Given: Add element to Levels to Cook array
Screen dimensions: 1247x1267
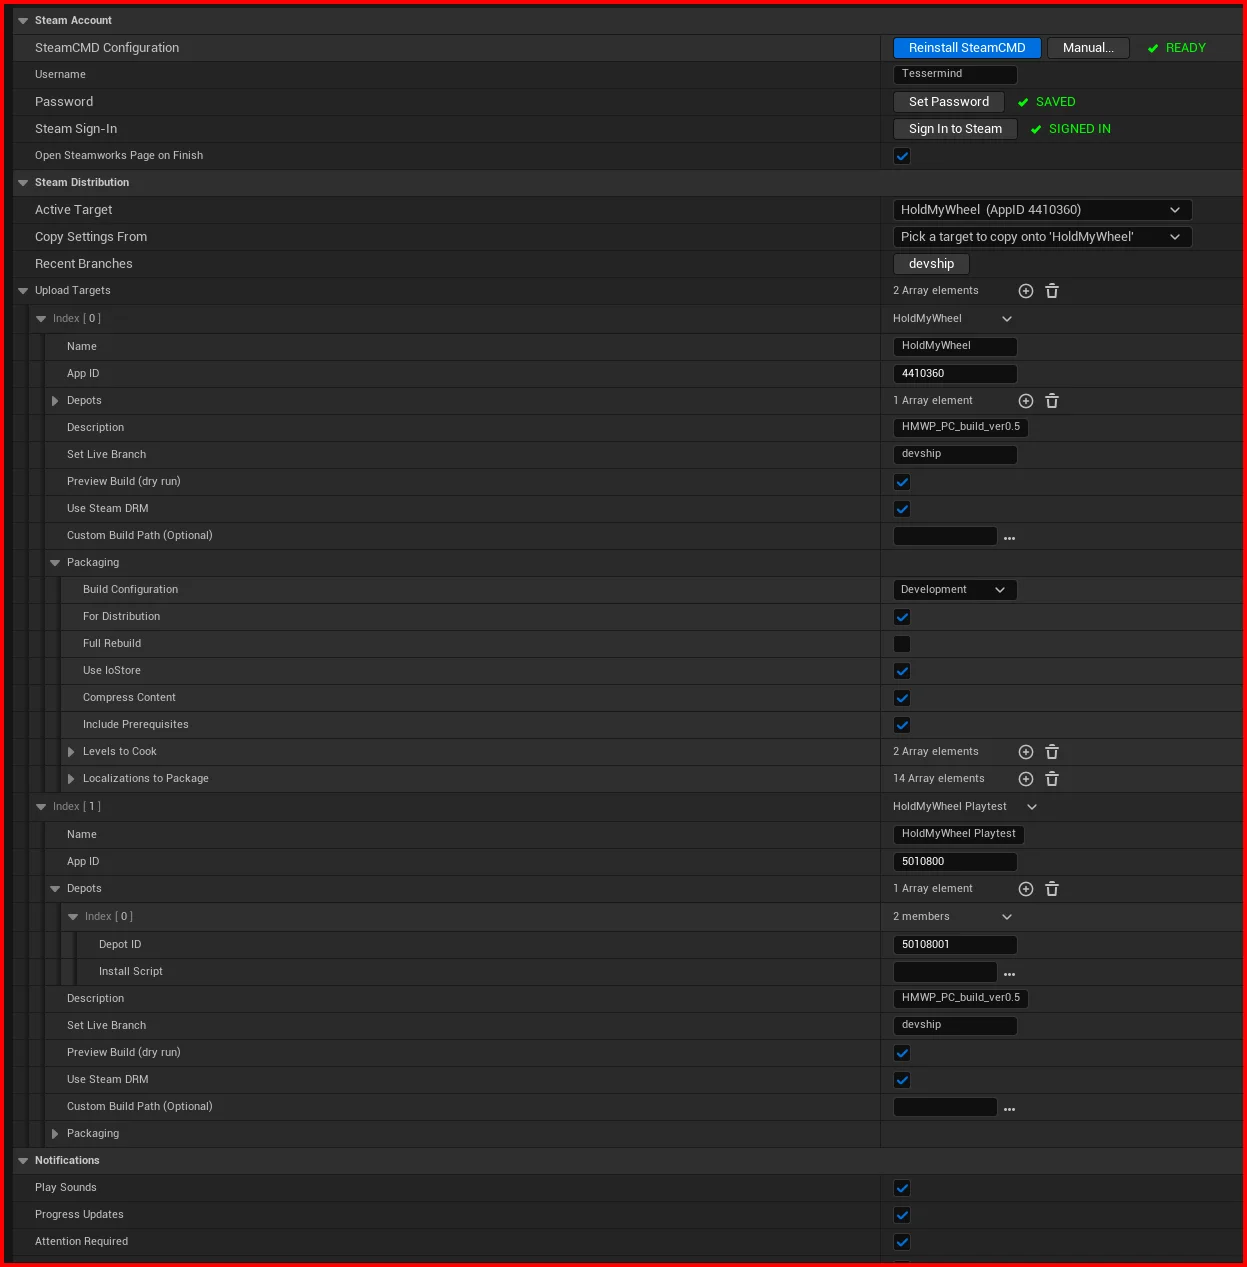Looking at the screenshot, I should 1026,752.
